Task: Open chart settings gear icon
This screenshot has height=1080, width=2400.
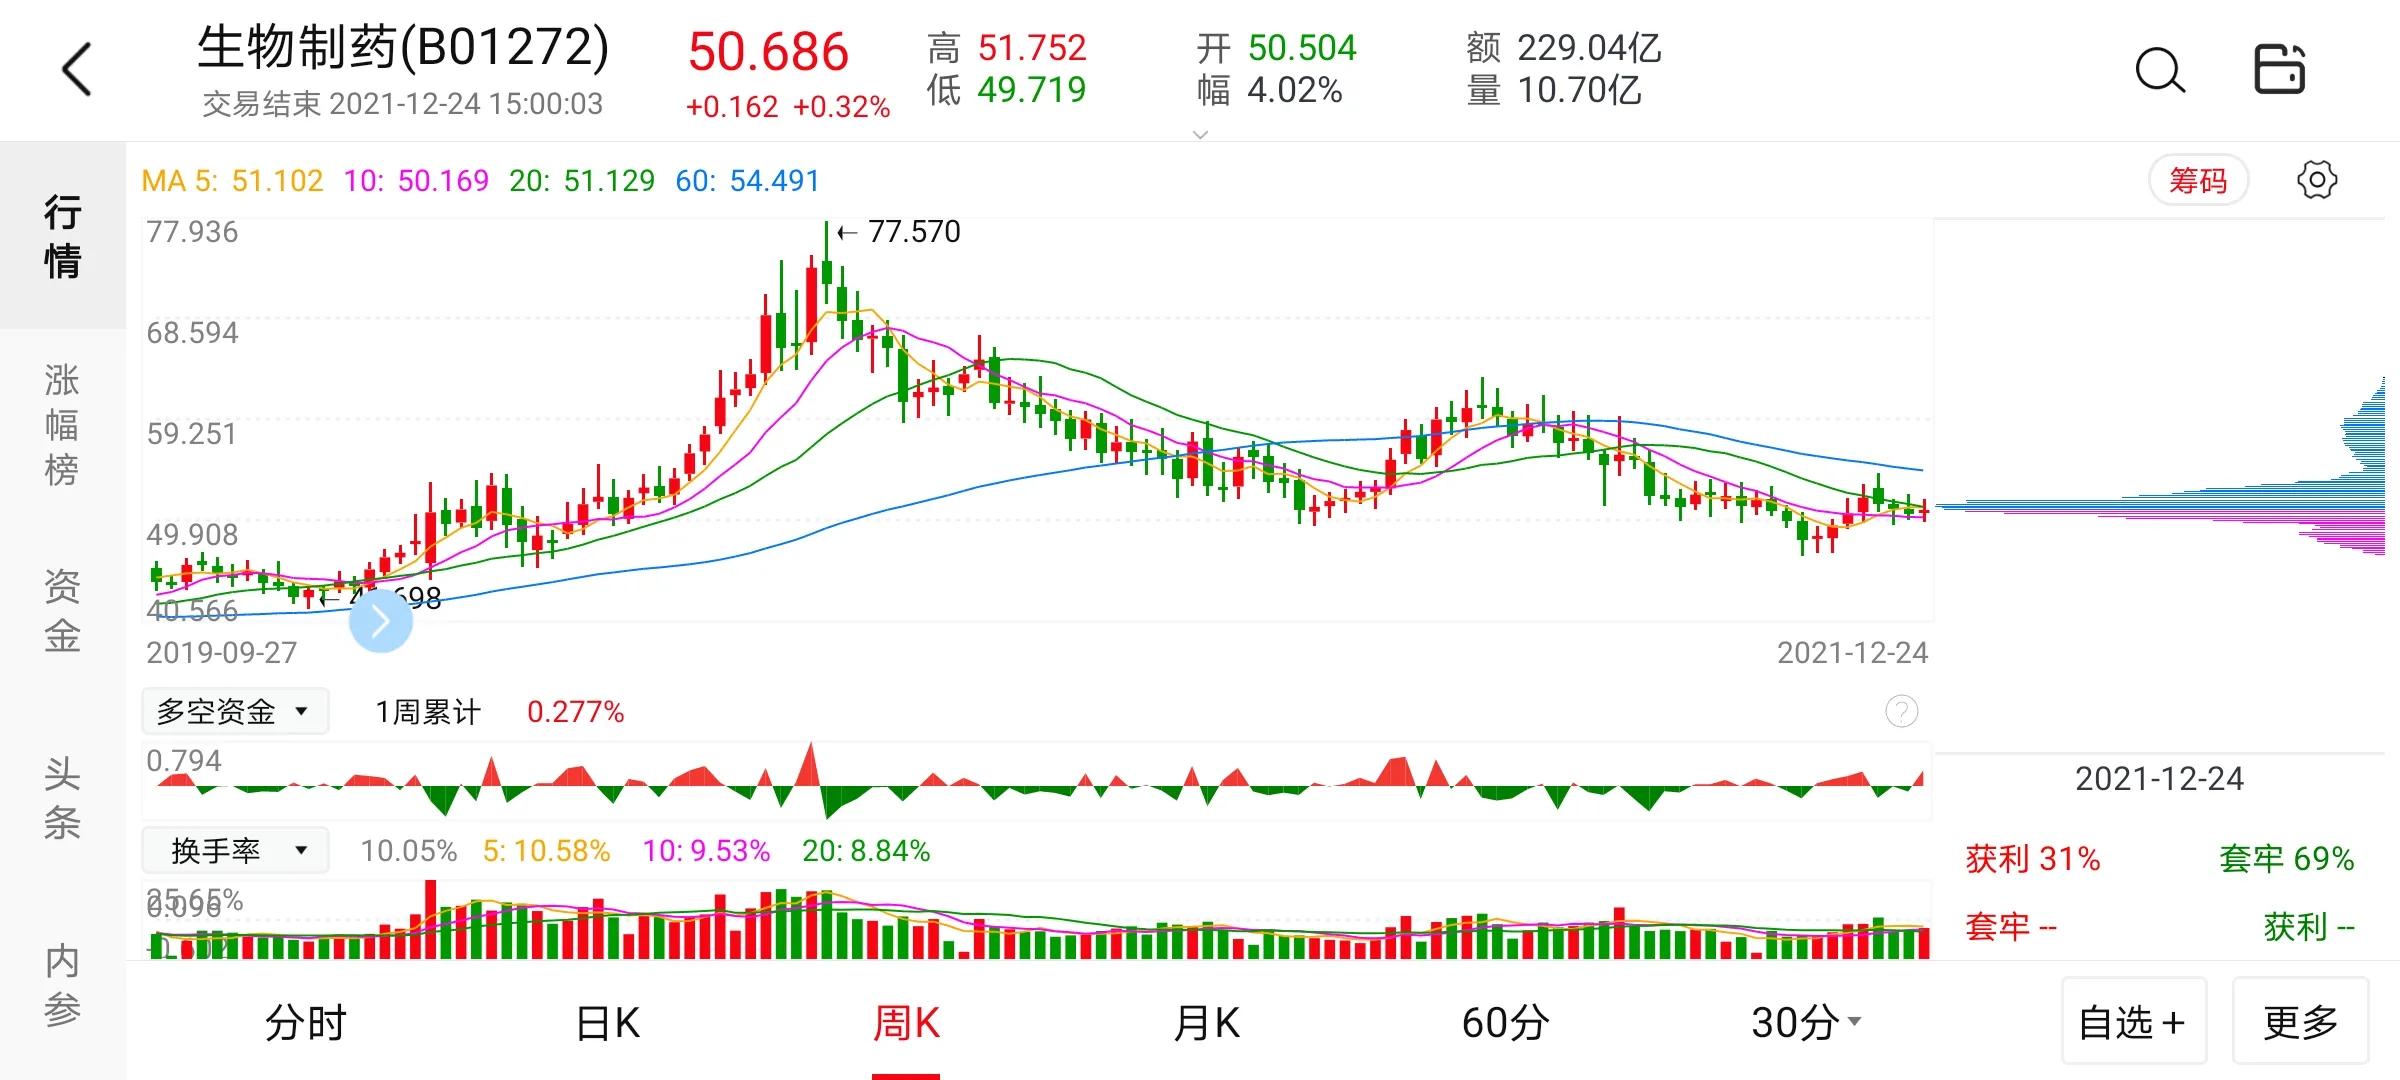Action: pos(2317,181)
